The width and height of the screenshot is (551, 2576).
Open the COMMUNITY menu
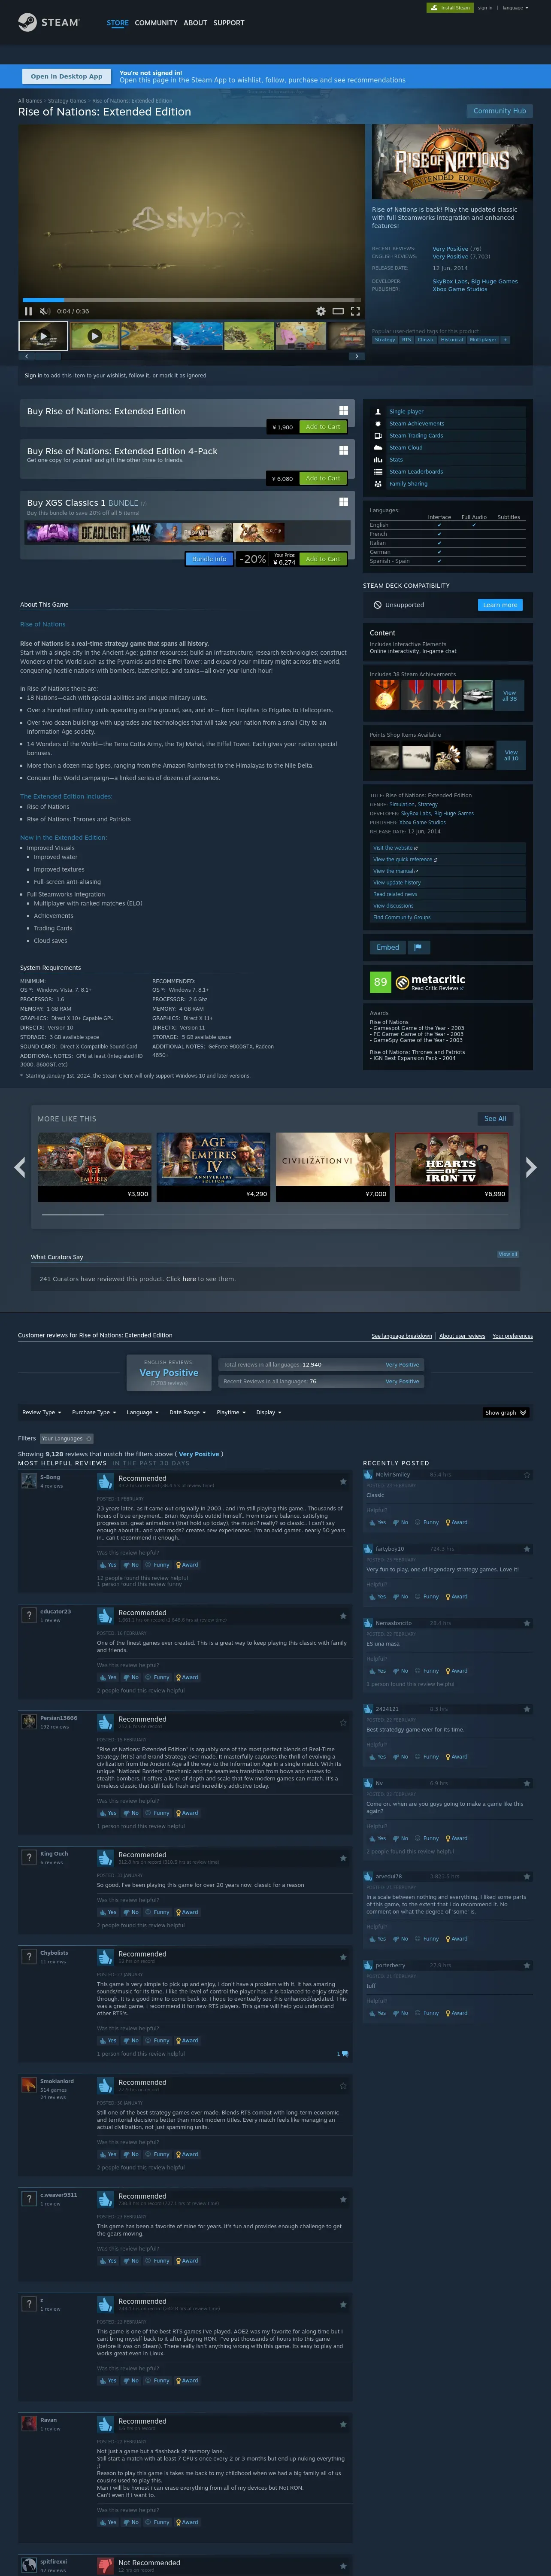coord(156,23)
